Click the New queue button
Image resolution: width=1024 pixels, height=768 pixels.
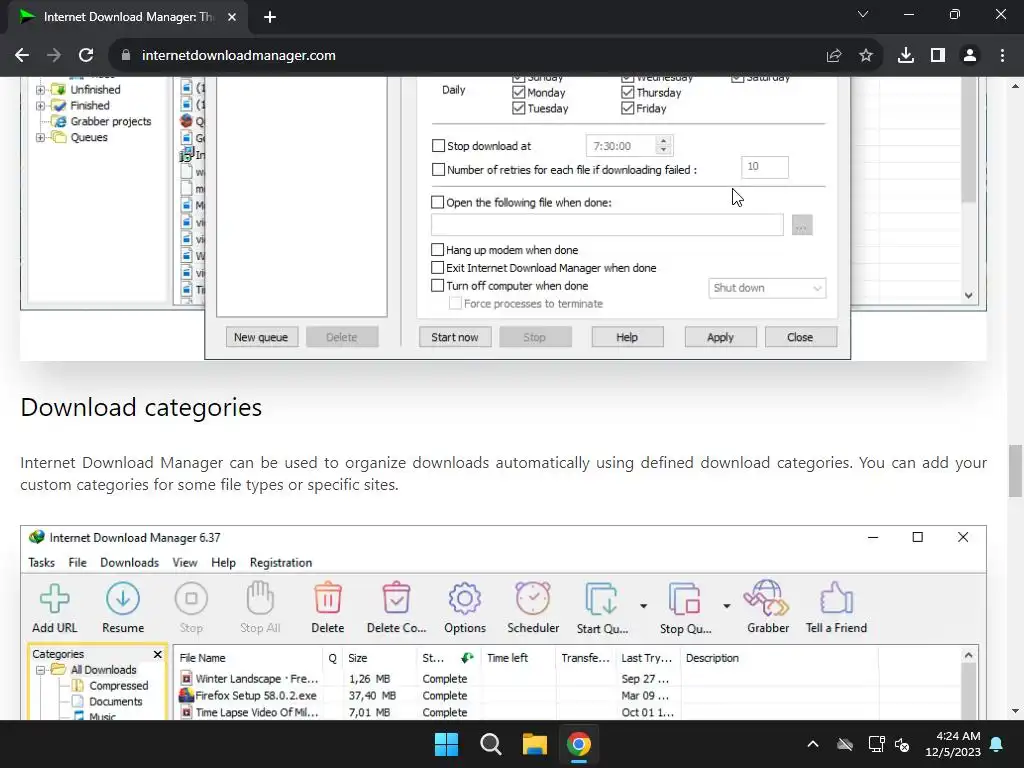tap(261, 337)
